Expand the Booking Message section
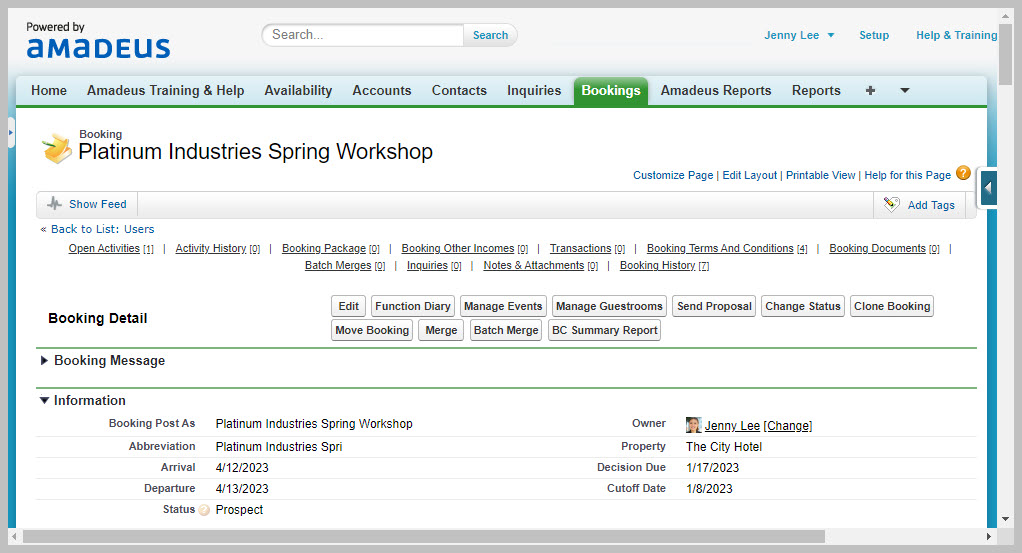Image resolution: width=1022 pixels, height=553 pixels. tap(45, 361)
